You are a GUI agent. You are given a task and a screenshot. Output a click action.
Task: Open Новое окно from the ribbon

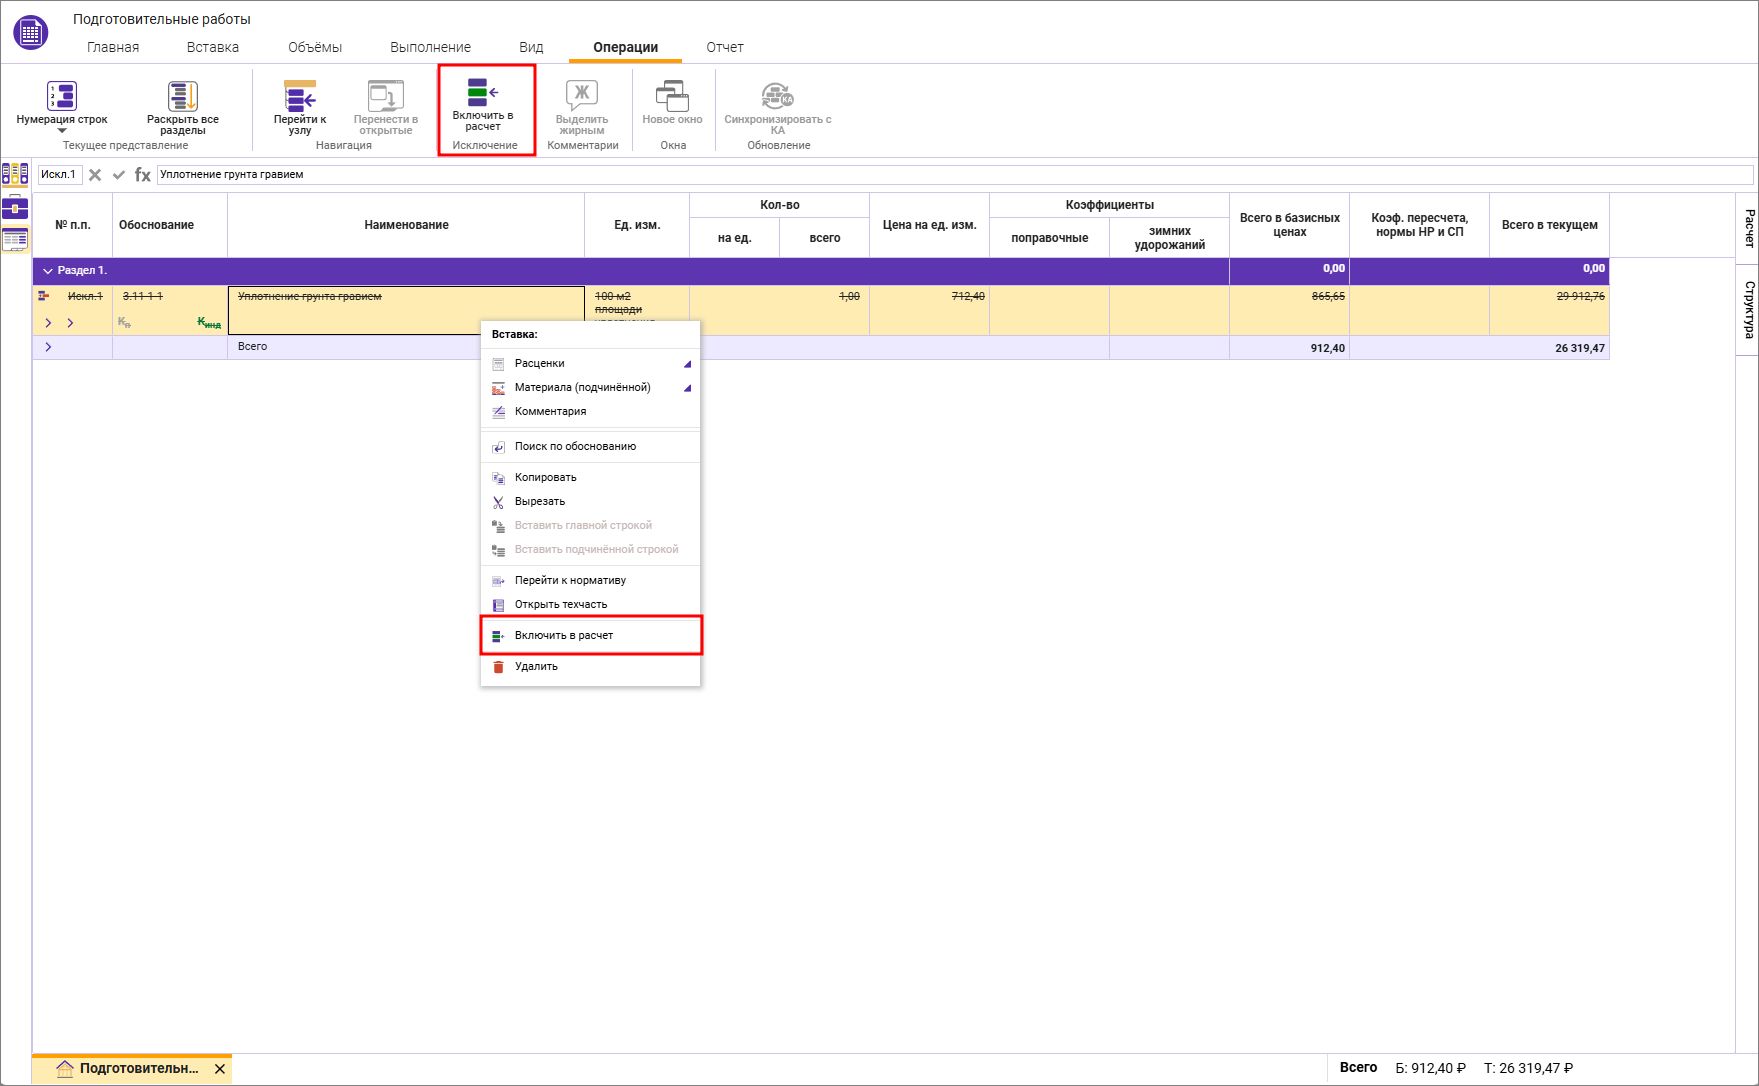pos(672,97)
